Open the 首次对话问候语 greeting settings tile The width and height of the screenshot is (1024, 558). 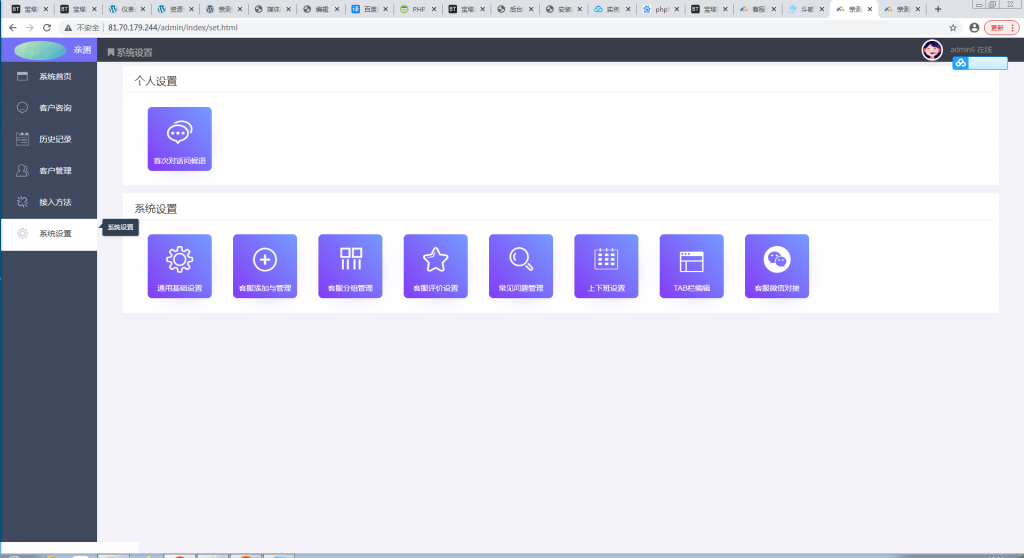pyautogui.click(x=179, y=139)
